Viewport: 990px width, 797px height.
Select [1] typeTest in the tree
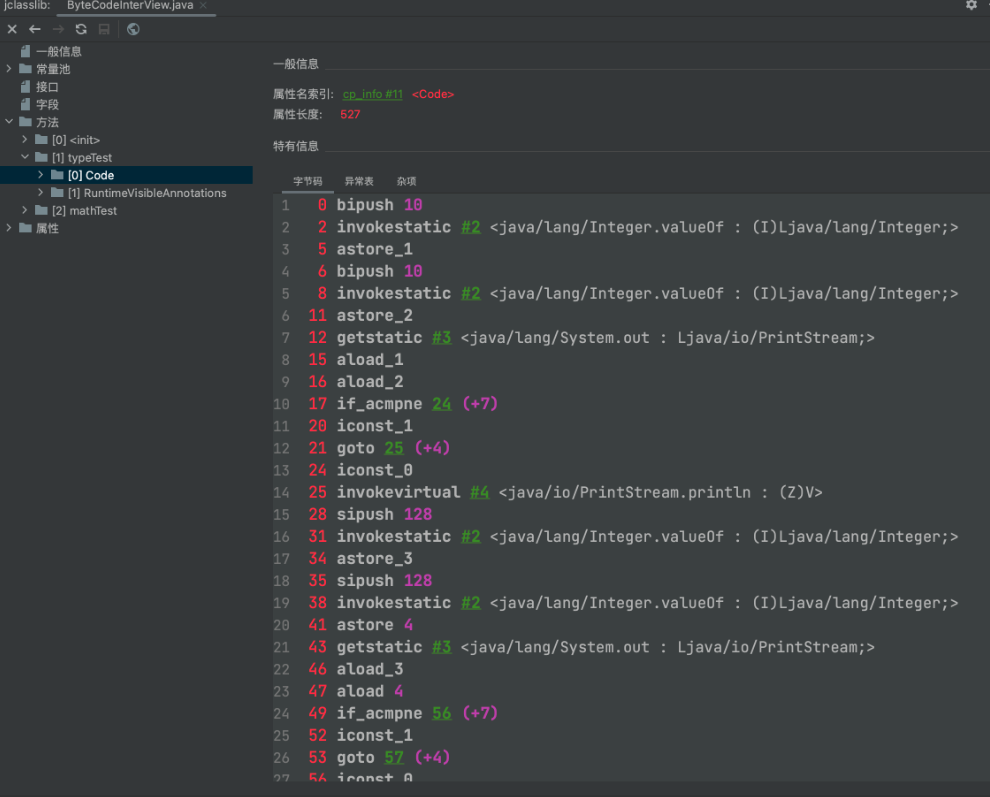click(x=82, y=157)
